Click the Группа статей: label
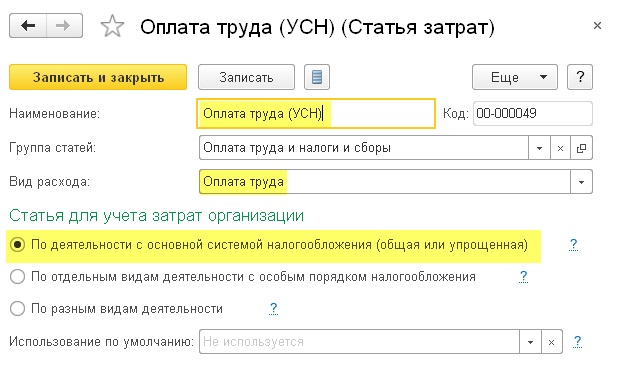 pyautogui.click(x=52, y=148)
